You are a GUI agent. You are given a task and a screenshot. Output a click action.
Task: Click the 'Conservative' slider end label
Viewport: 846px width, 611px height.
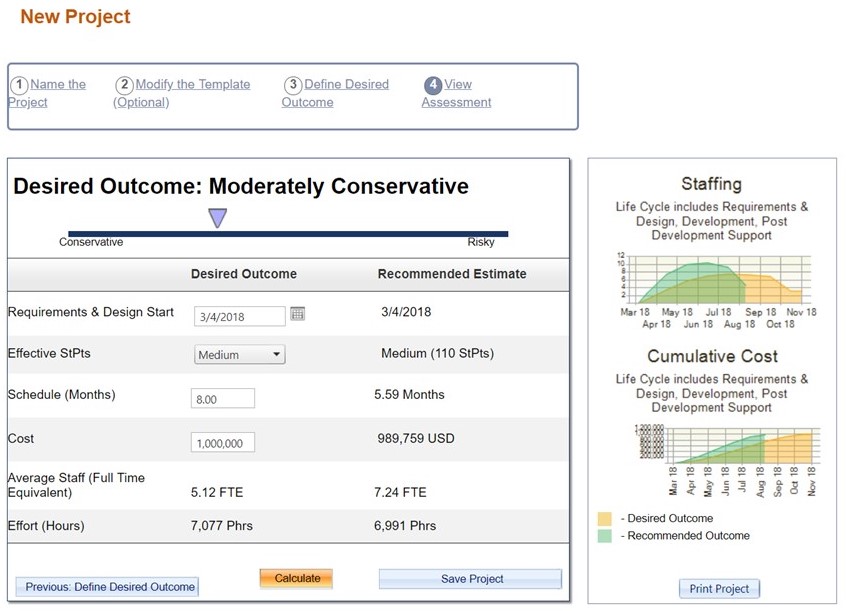91,242
